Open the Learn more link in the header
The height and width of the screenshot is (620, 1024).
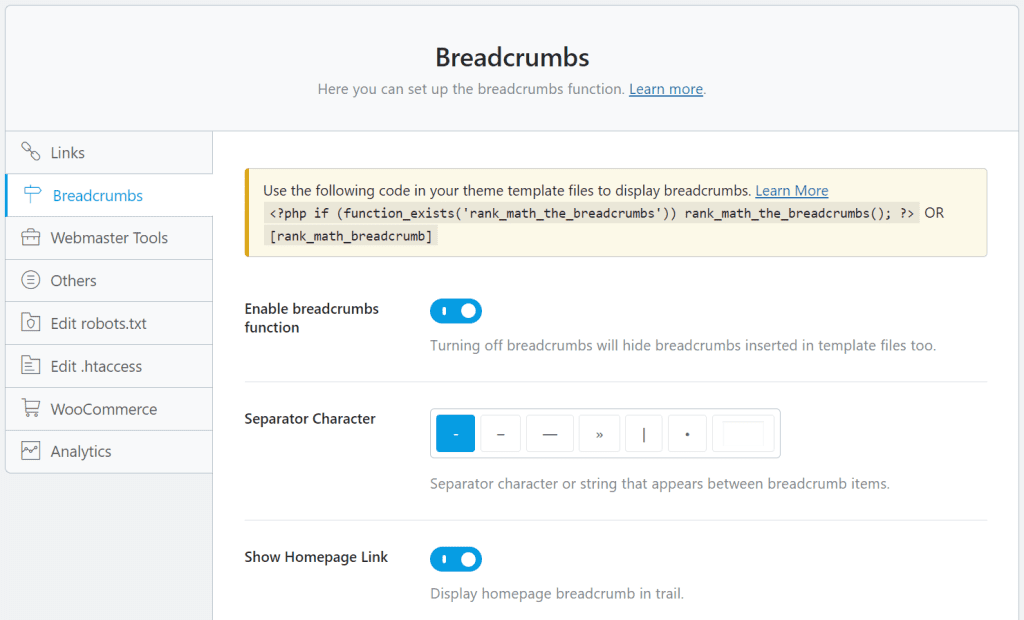click(665, 89)
